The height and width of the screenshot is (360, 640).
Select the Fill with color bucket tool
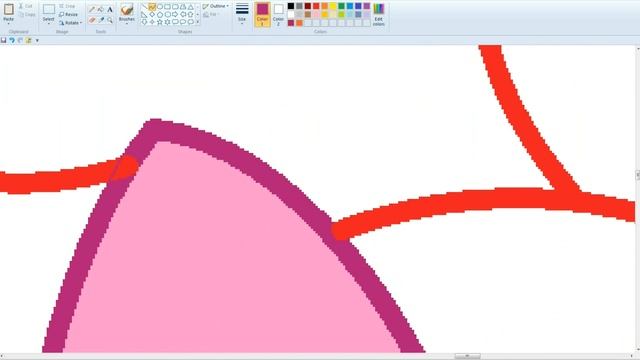[101, 9]
